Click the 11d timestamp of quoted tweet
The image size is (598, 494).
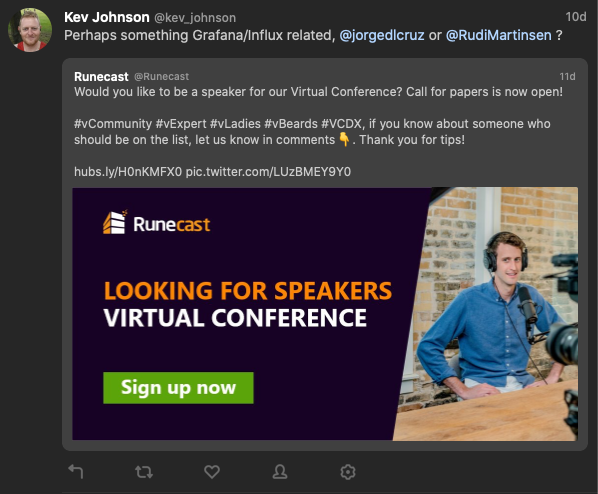[567, 77]
